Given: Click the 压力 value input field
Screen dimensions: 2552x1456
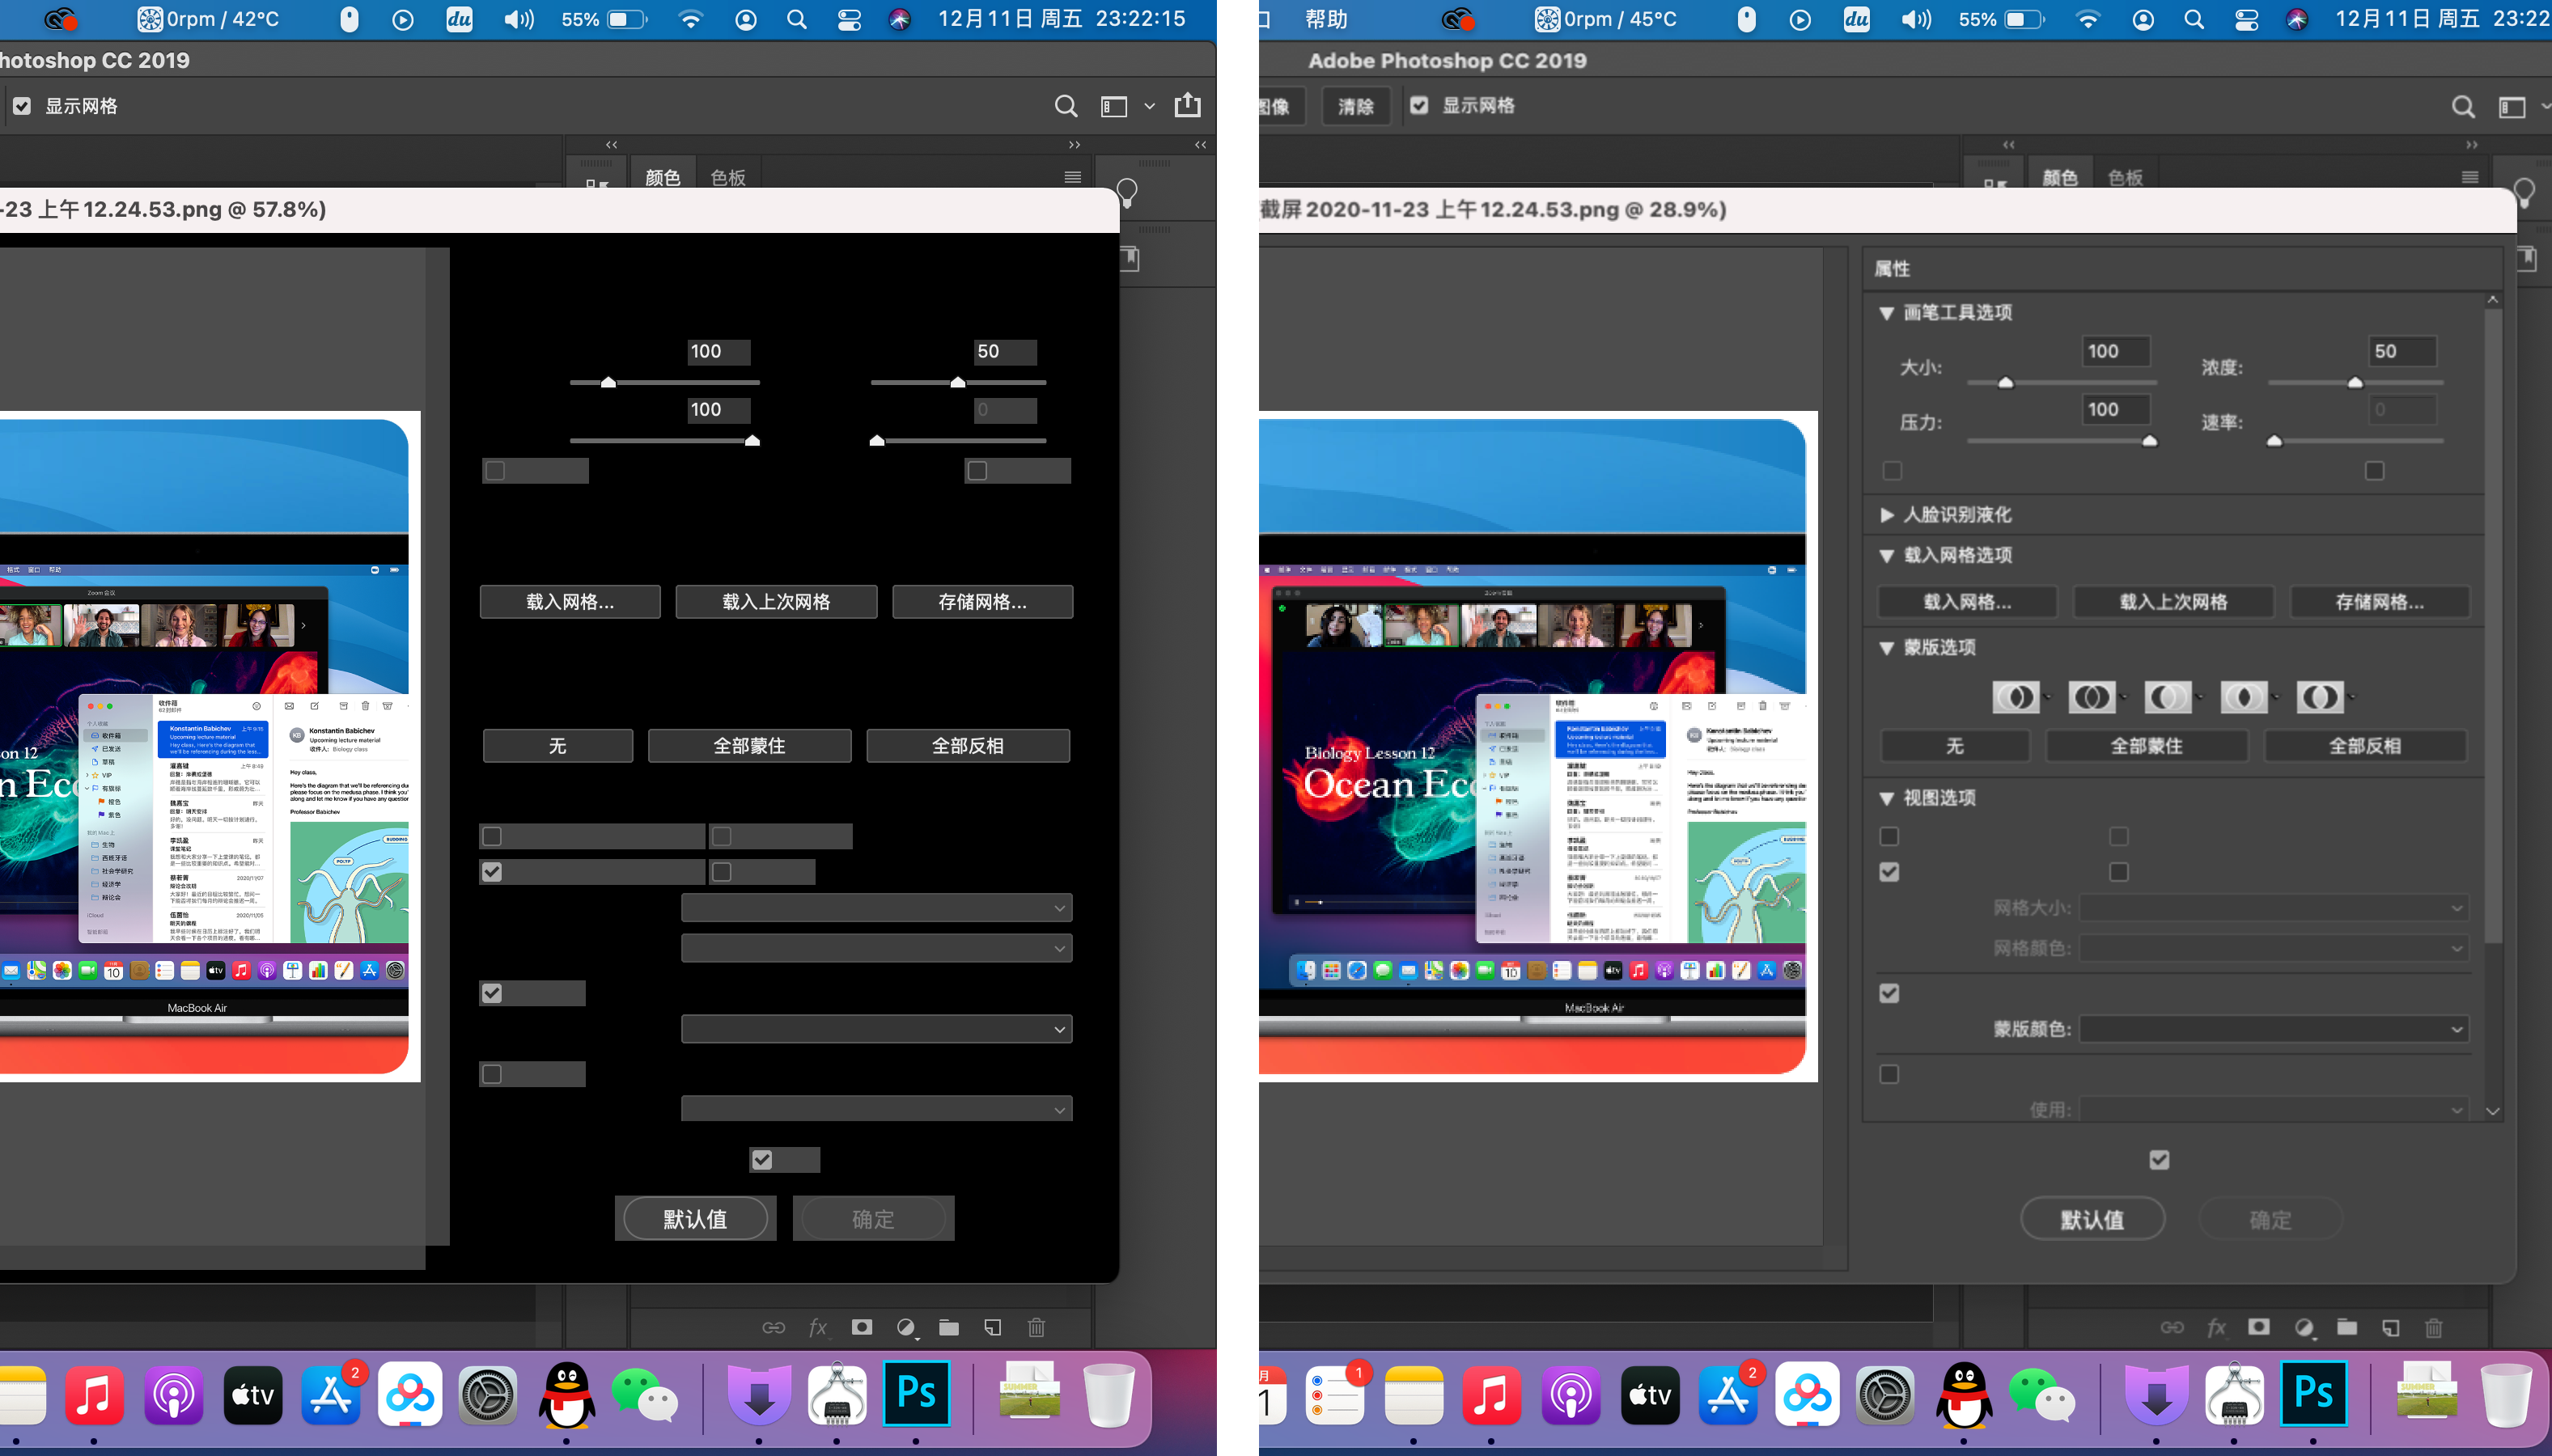Looking at the screenshot, I should [2115, 409].
